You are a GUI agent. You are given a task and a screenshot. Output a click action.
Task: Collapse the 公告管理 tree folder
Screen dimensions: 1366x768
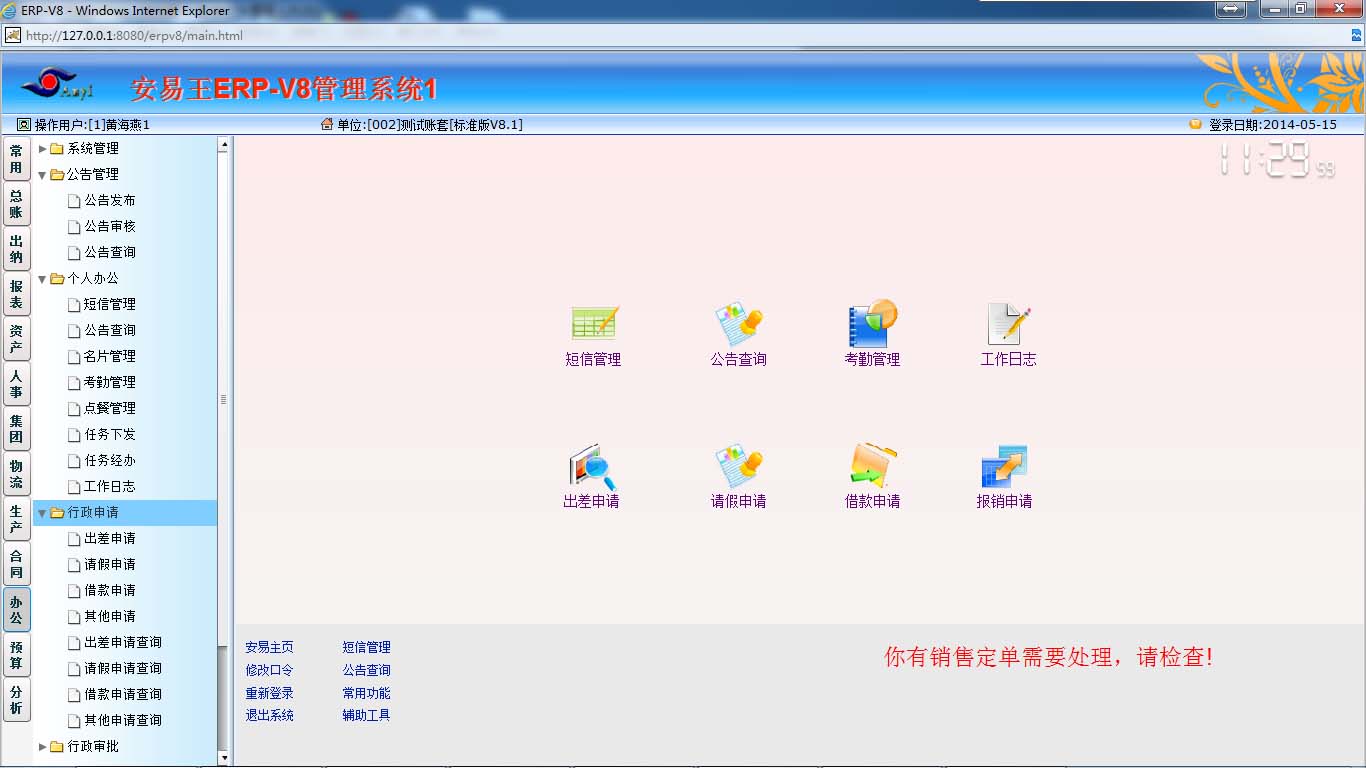[43, 174]
